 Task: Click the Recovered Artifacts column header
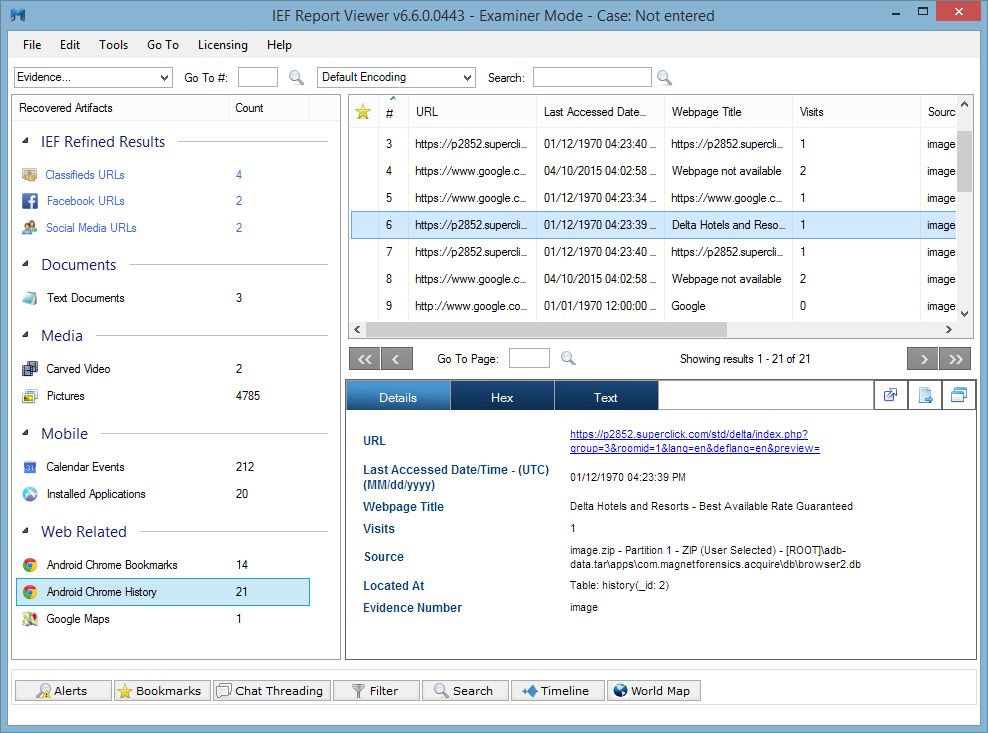pos(120,108)
